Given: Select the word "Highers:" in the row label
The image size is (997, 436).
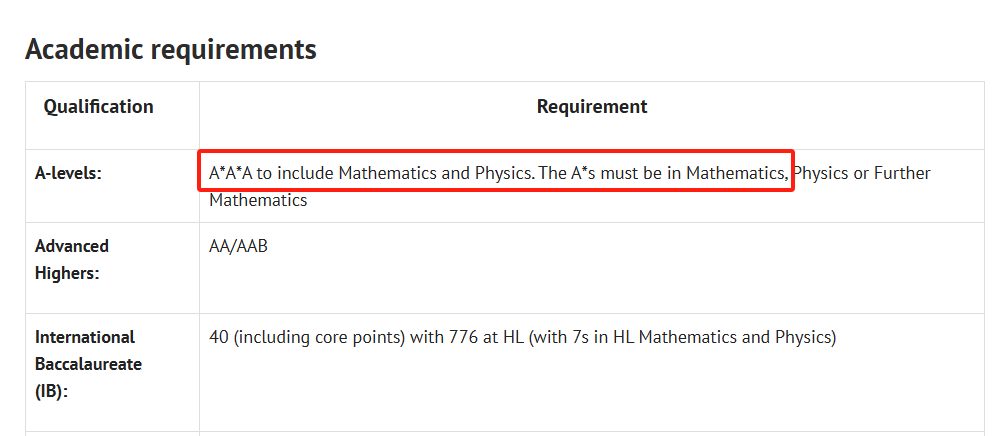Looking at the screenshot, I should pos(67,274).
